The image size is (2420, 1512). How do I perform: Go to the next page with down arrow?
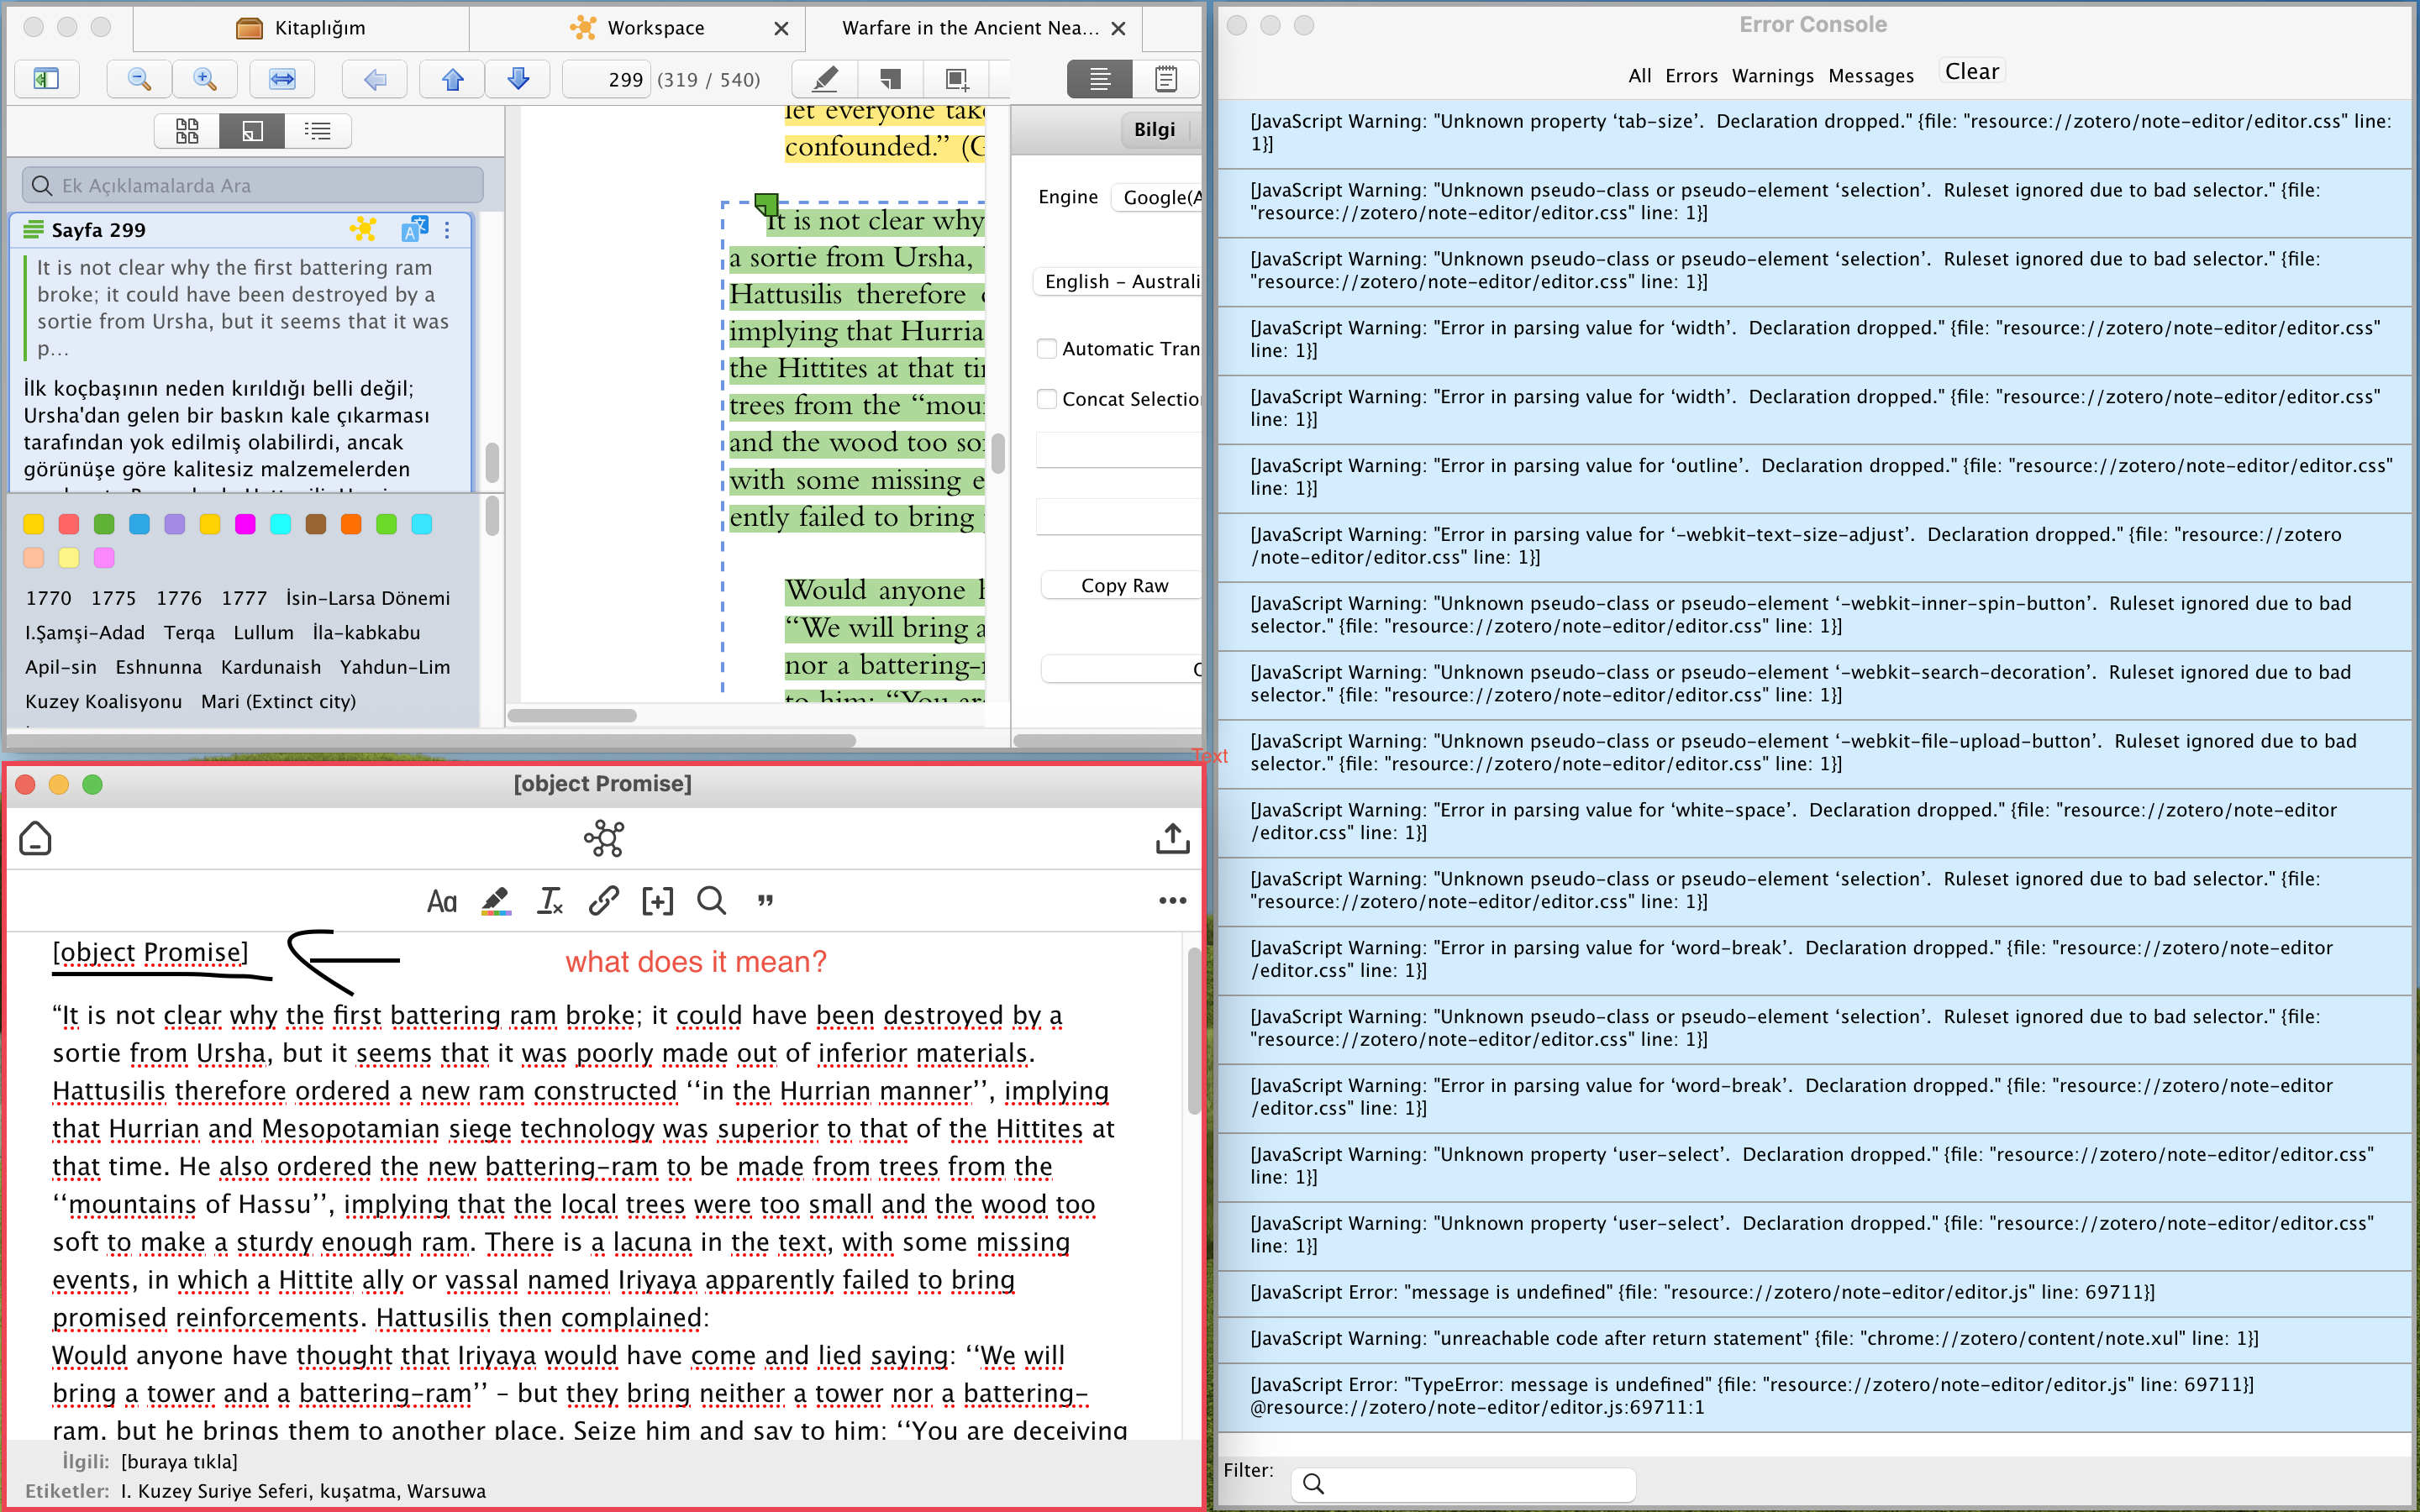click(517, 79)
